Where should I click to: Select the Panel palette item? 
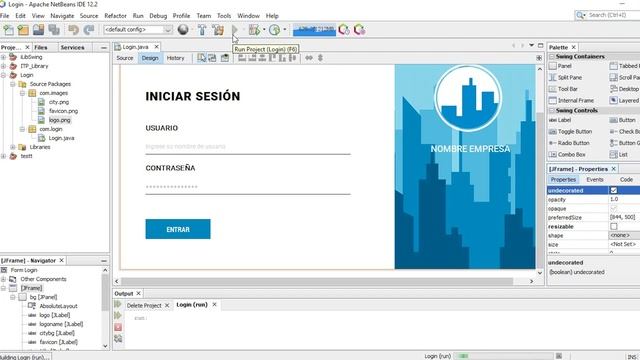coord(564,66)
